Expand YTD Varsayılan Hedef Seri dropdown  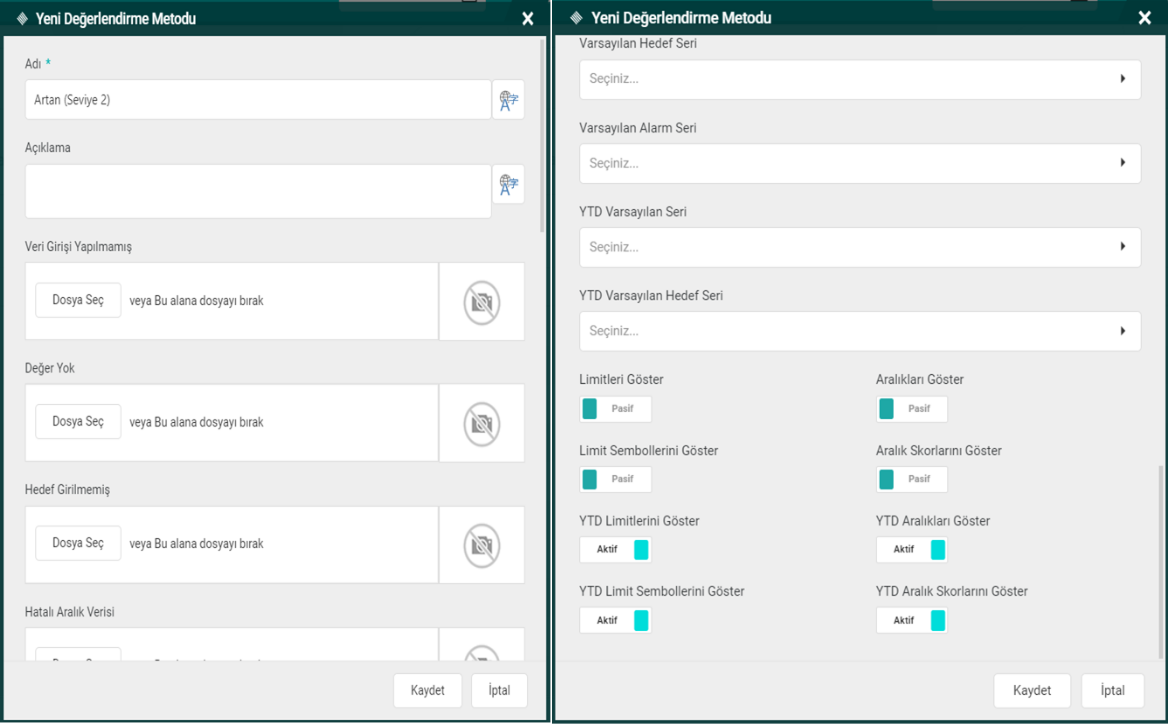(x=860, y=331)
